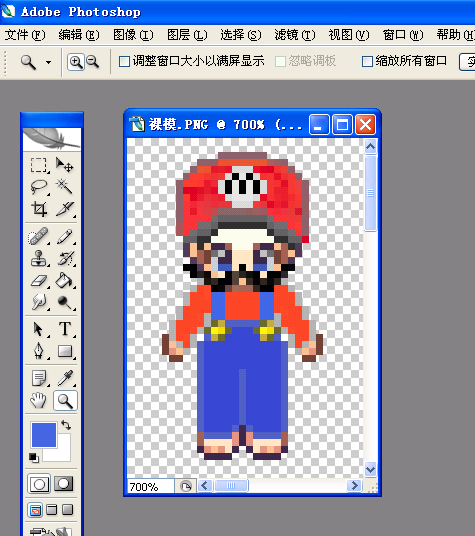Enable Zoom In mode in options bar
475x536 pixels.
(76, 62)
